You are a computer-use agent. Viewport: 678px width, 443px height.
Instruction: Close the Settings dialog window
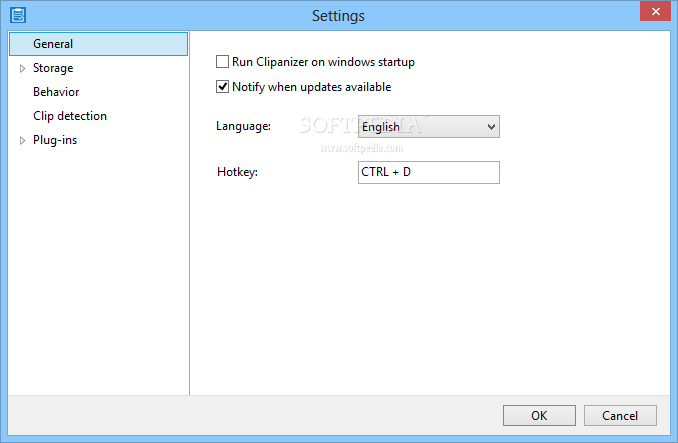(655, 11)
